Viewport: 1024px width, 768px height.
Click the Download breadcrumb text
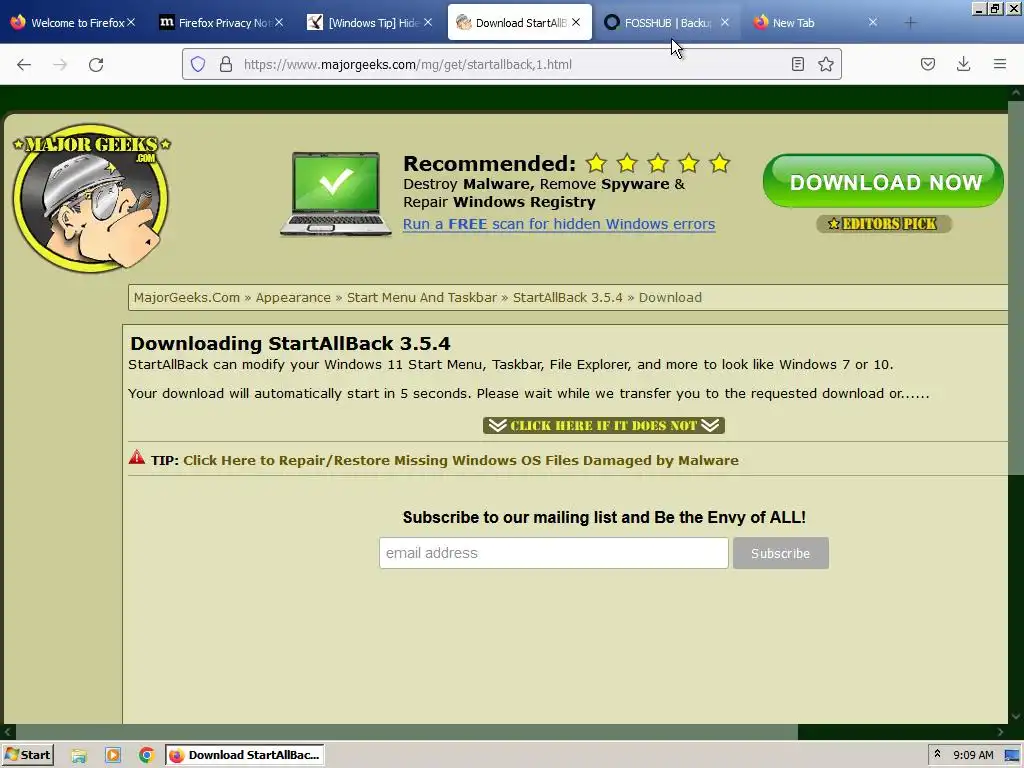[670, 298]
